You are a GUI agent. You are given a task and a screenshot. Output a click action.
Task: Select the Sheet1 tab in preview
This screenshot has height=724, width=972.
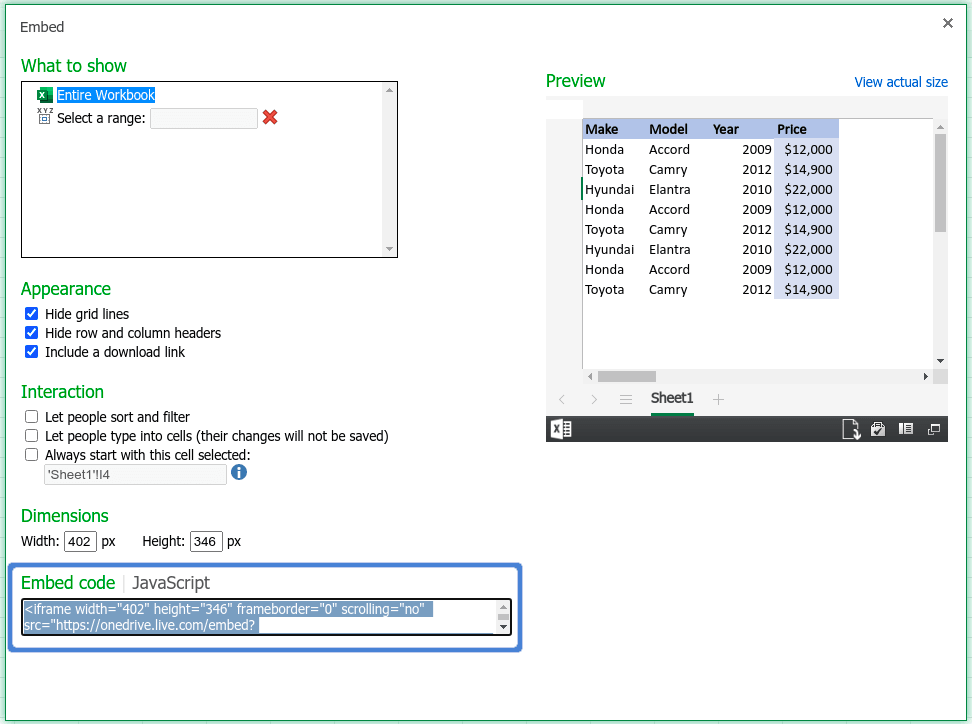[672, 398]
